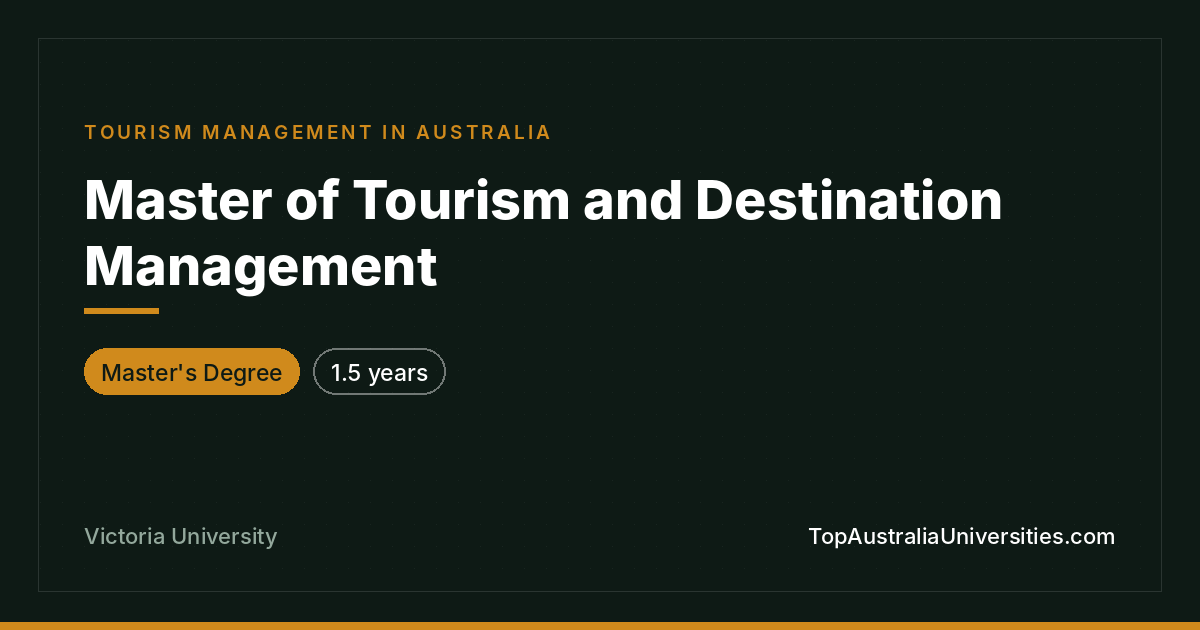Viewport: 1200px width, 630px height.
Task: Click the Master's Degree pill badge
Action: tap(192, 372)
